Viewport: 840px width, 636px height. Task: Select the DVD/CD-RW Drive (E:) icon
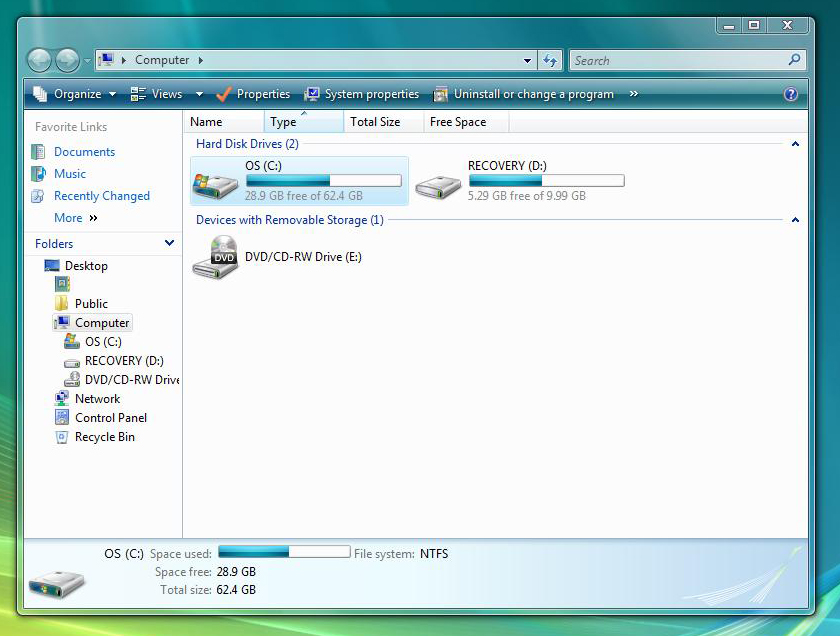[x=215, y=257]
